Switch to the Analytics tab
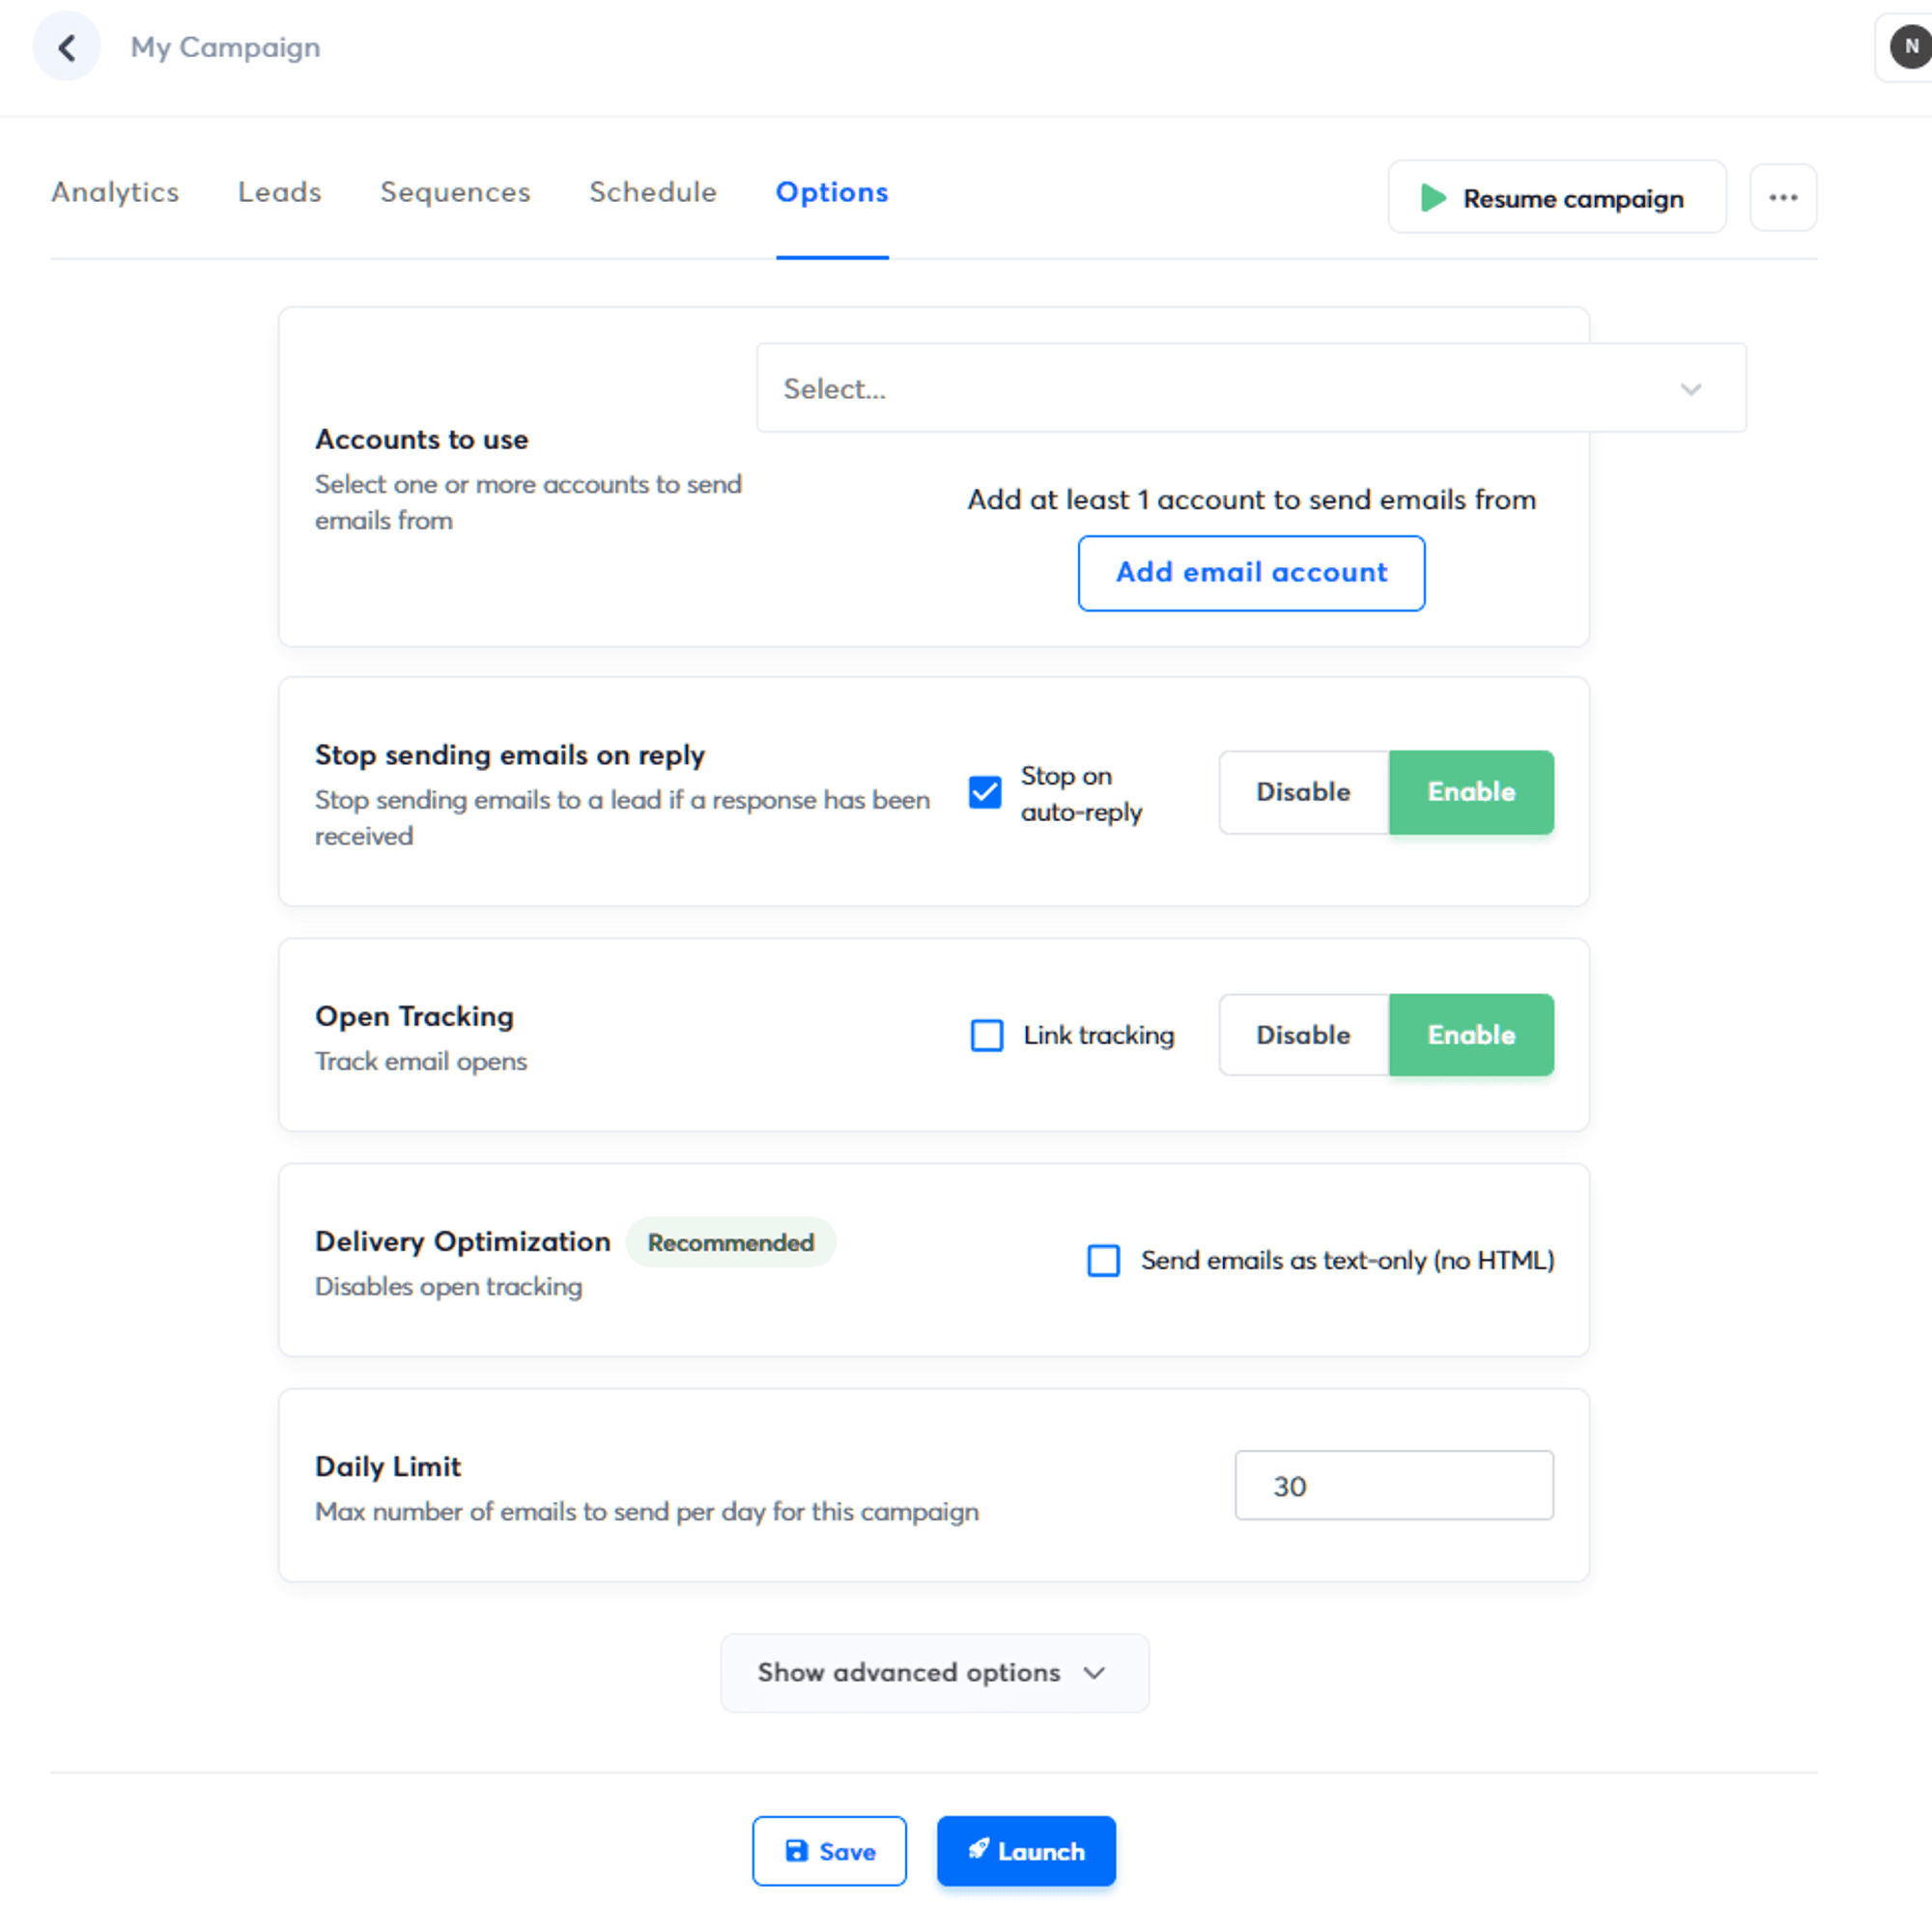1932x1906 pixels. [x=115, y=192]
